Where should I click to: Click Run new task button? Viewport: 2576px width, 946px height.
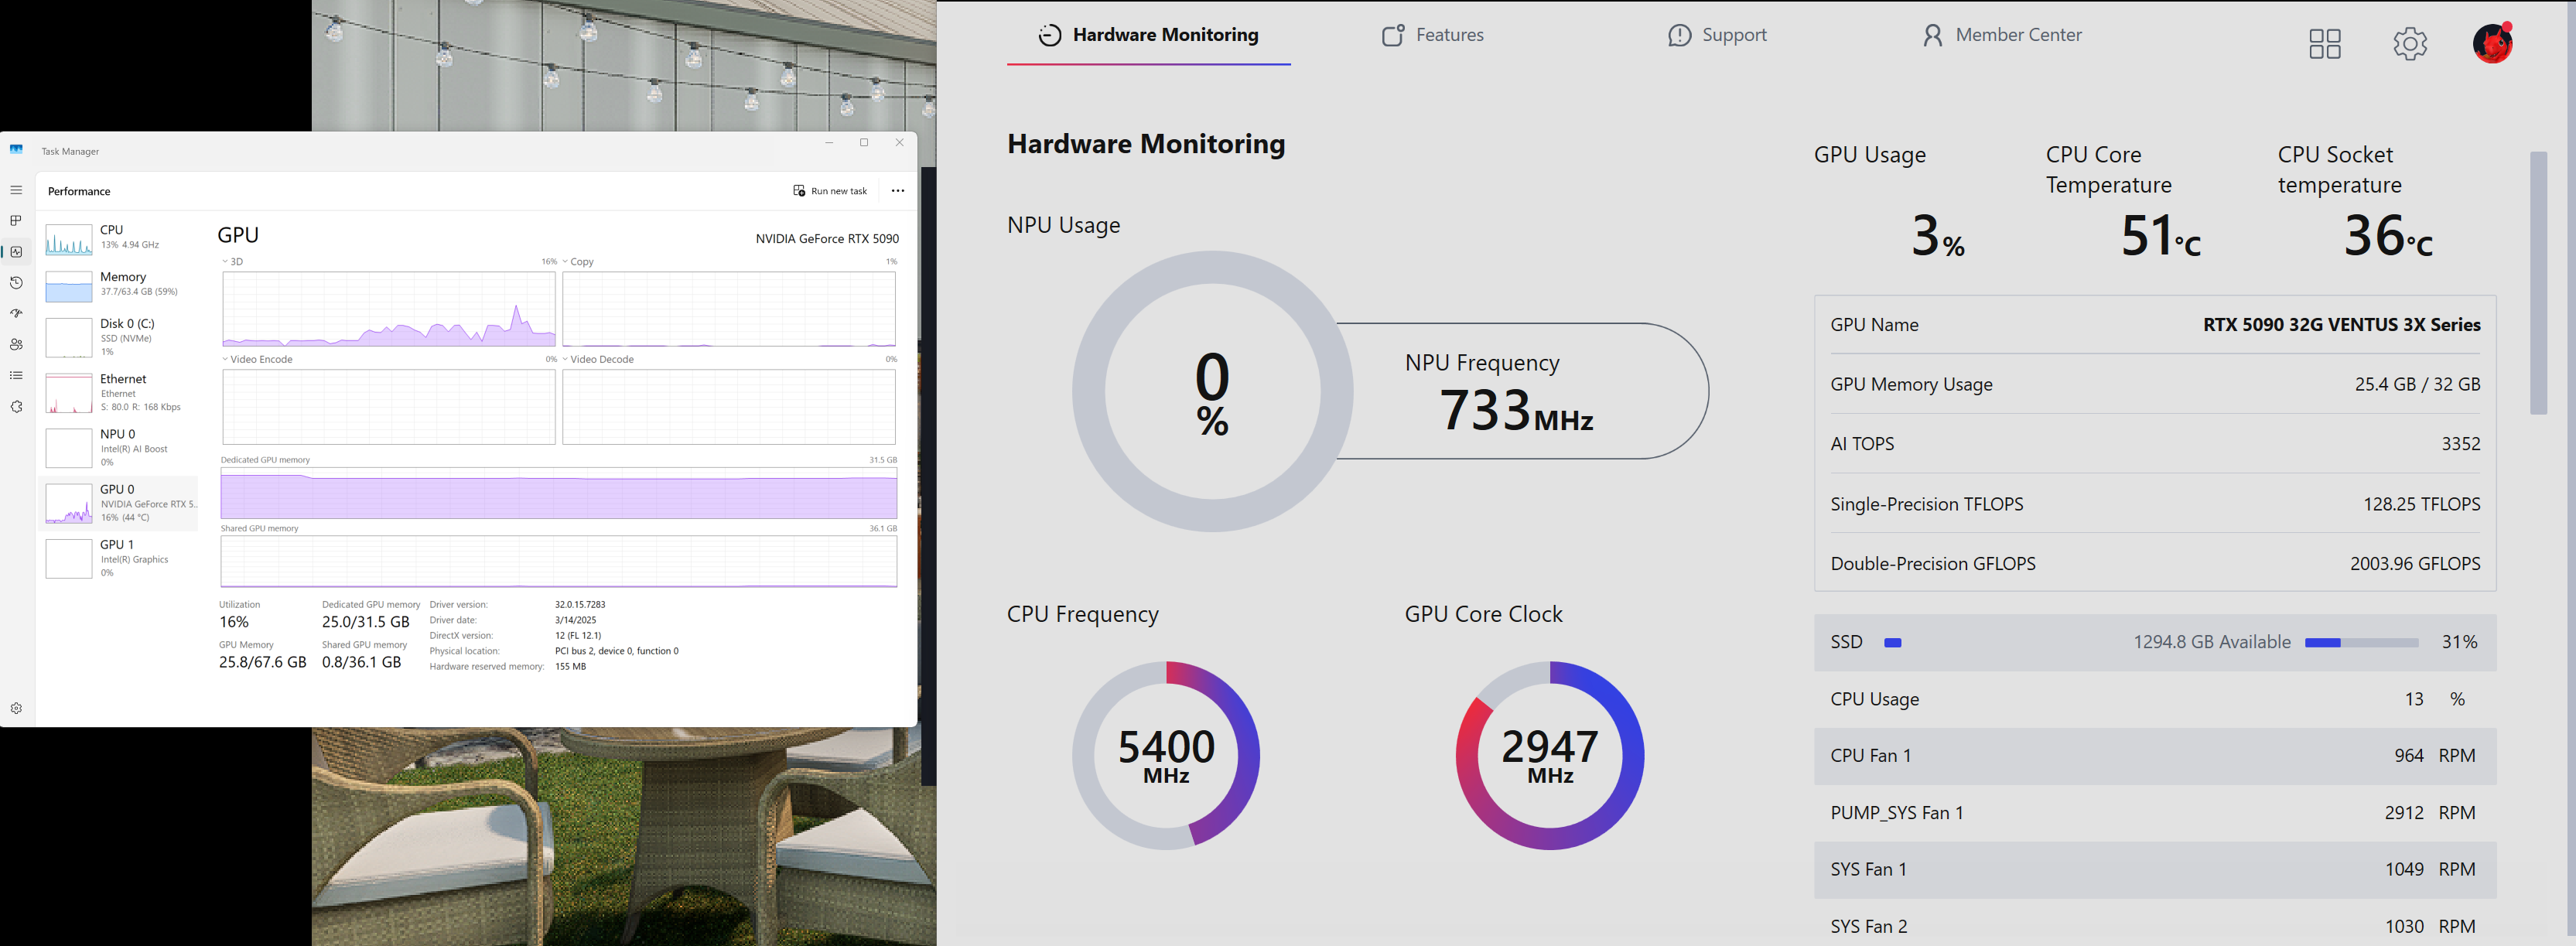pyautogui.click(x=830, y=191)
